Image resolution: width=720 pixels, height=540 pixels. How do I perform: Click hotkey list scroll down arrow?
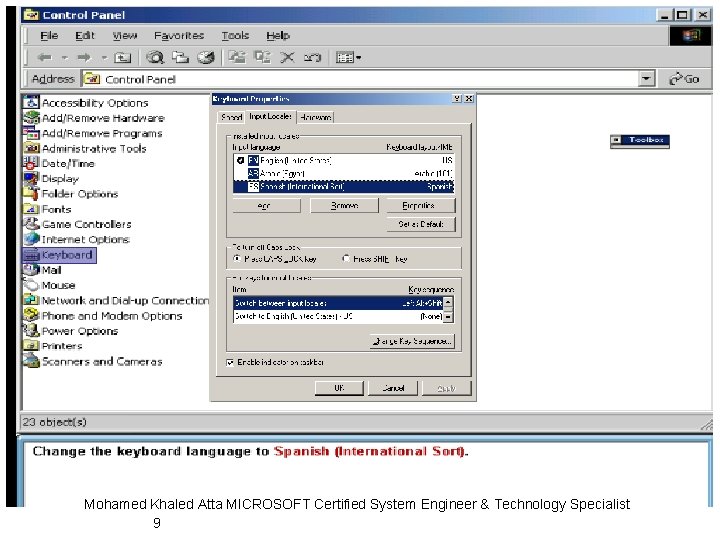click(448, 317)
